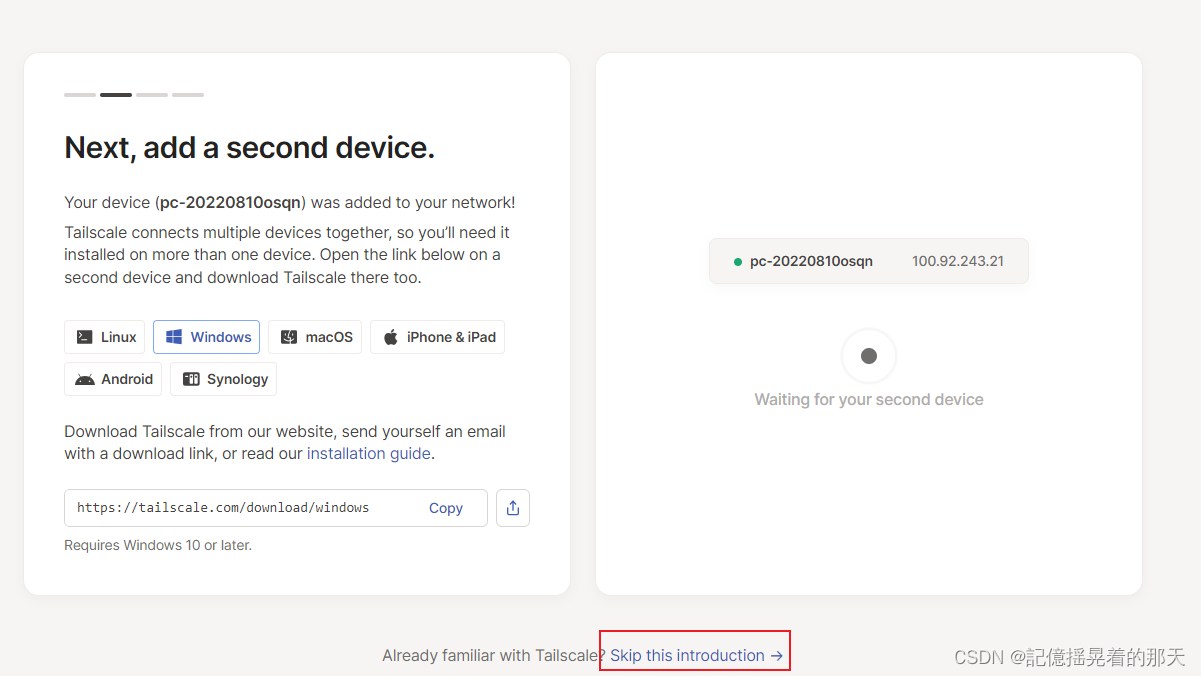Image resolution: width=1201 pixels, height=676 pixels.
Task: Click the Apple logo icon
Action: click(x=391, y=337)
